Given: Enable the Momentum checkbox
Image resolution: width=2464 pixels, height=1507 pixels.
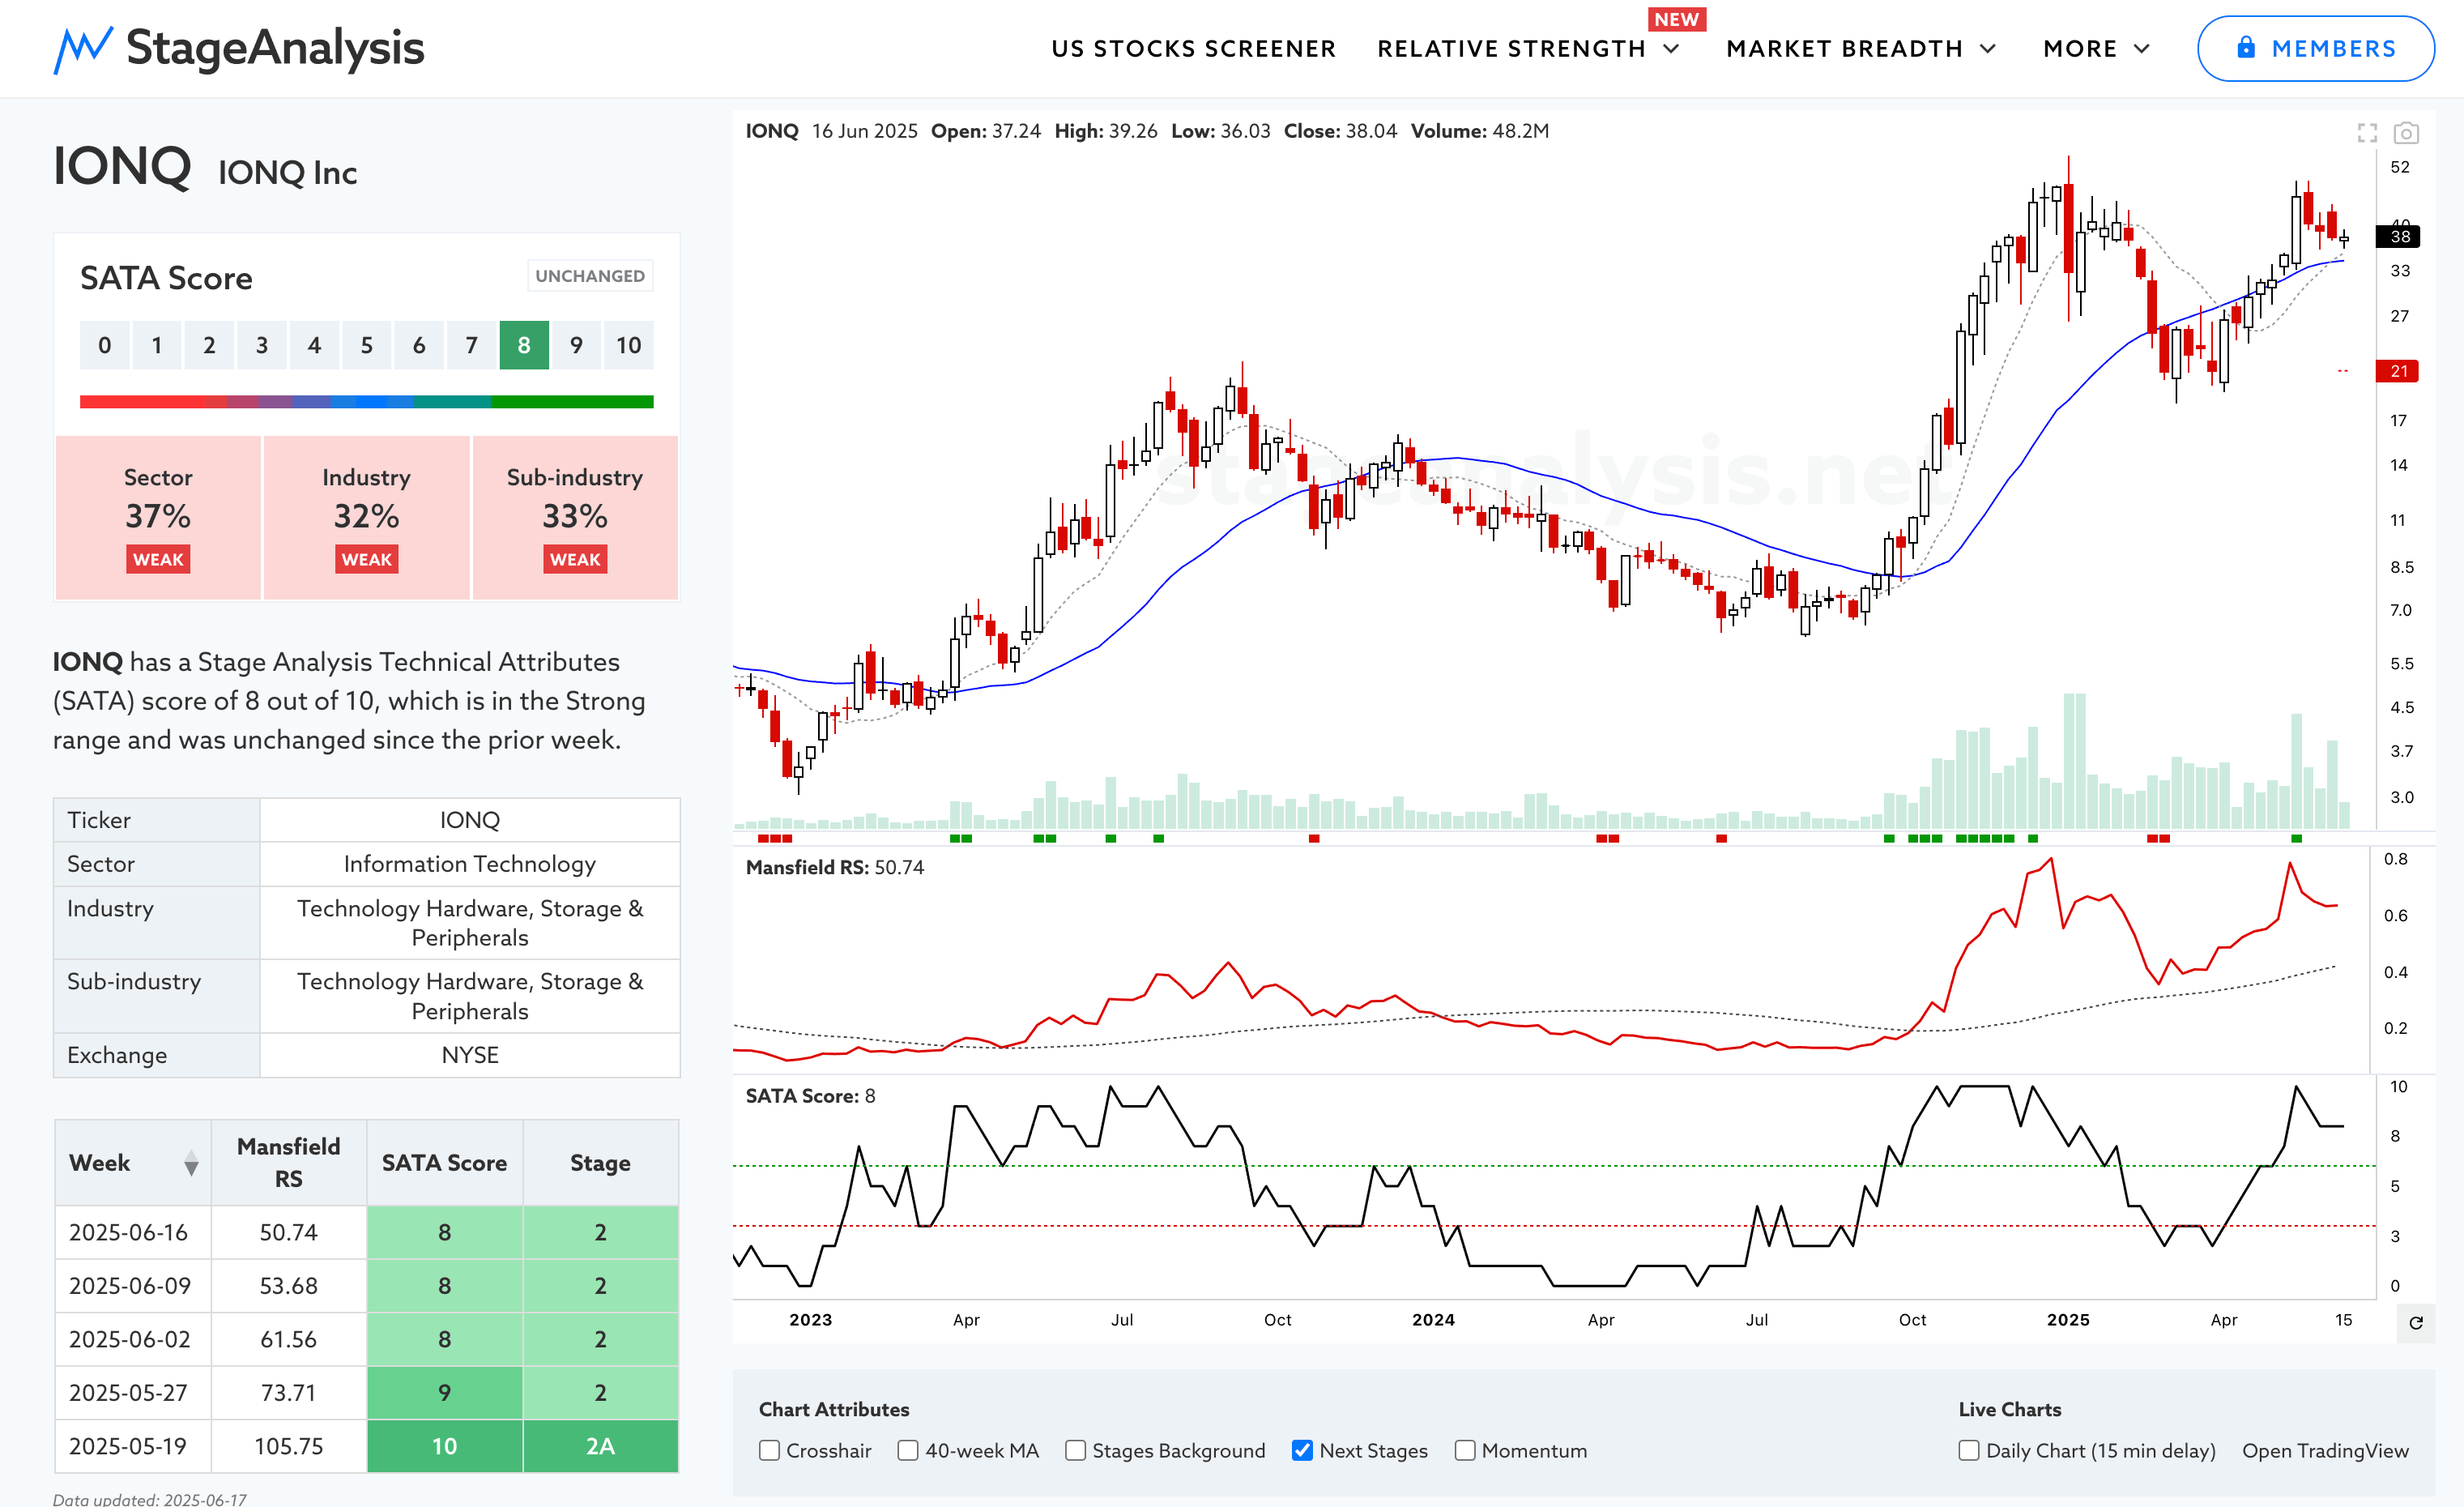Looking at the screenshot, I should coord(1465,1450).
